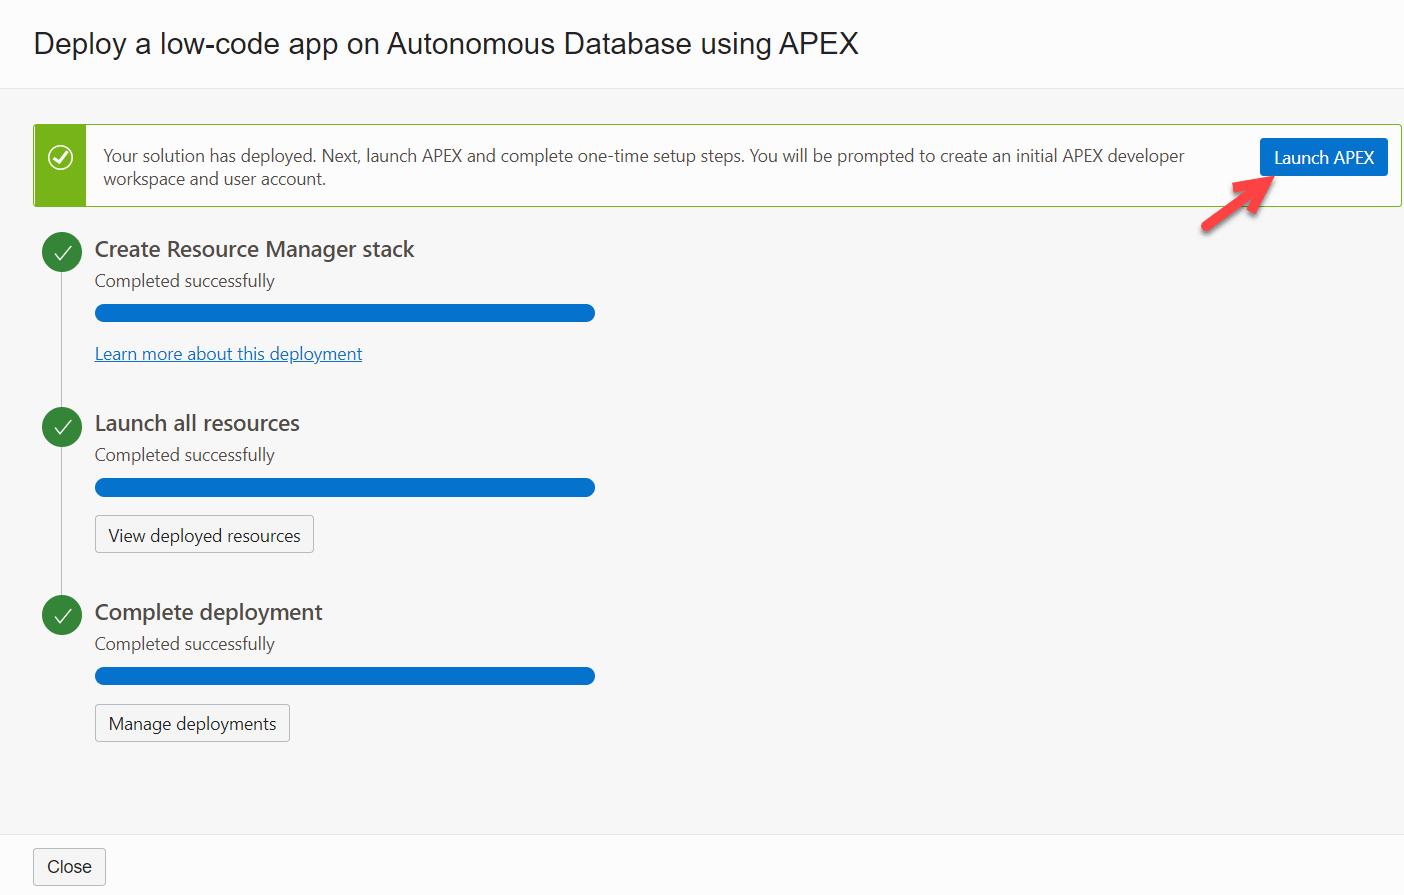Click the View deployed resources button
Screen dimensions: 1404x895
pyautogui.click(x=204, y=534)
